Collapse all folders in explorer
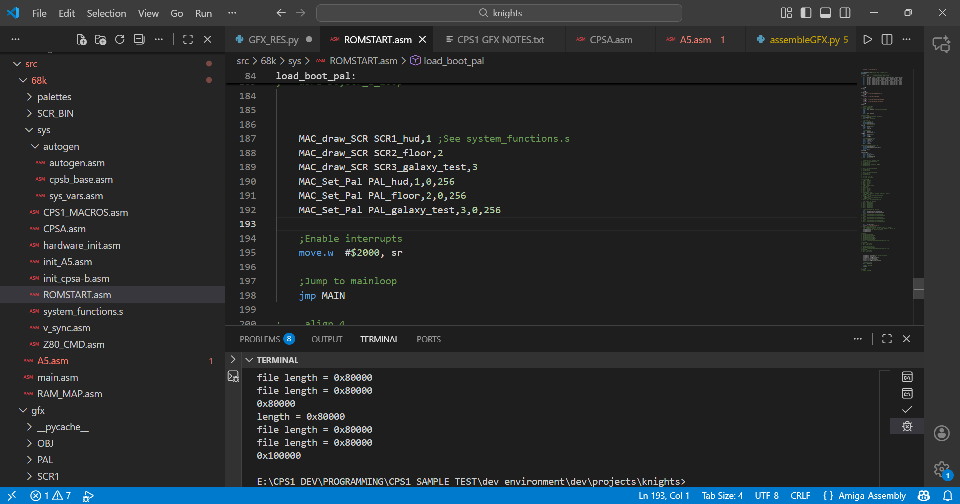This screenshot has height=504, width=960. [x=140, y=39]
